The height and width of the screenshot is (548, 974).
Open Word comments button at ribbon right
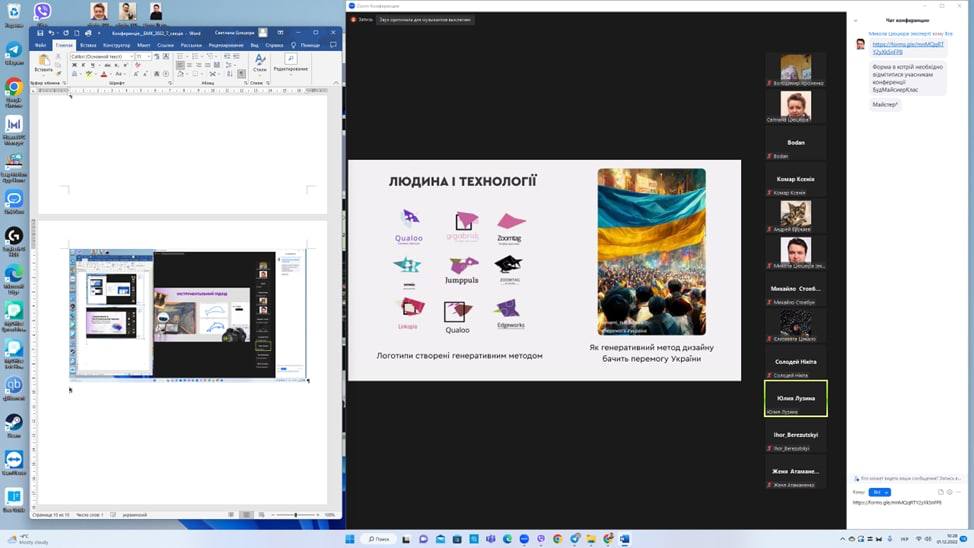[x=333, y=45]
